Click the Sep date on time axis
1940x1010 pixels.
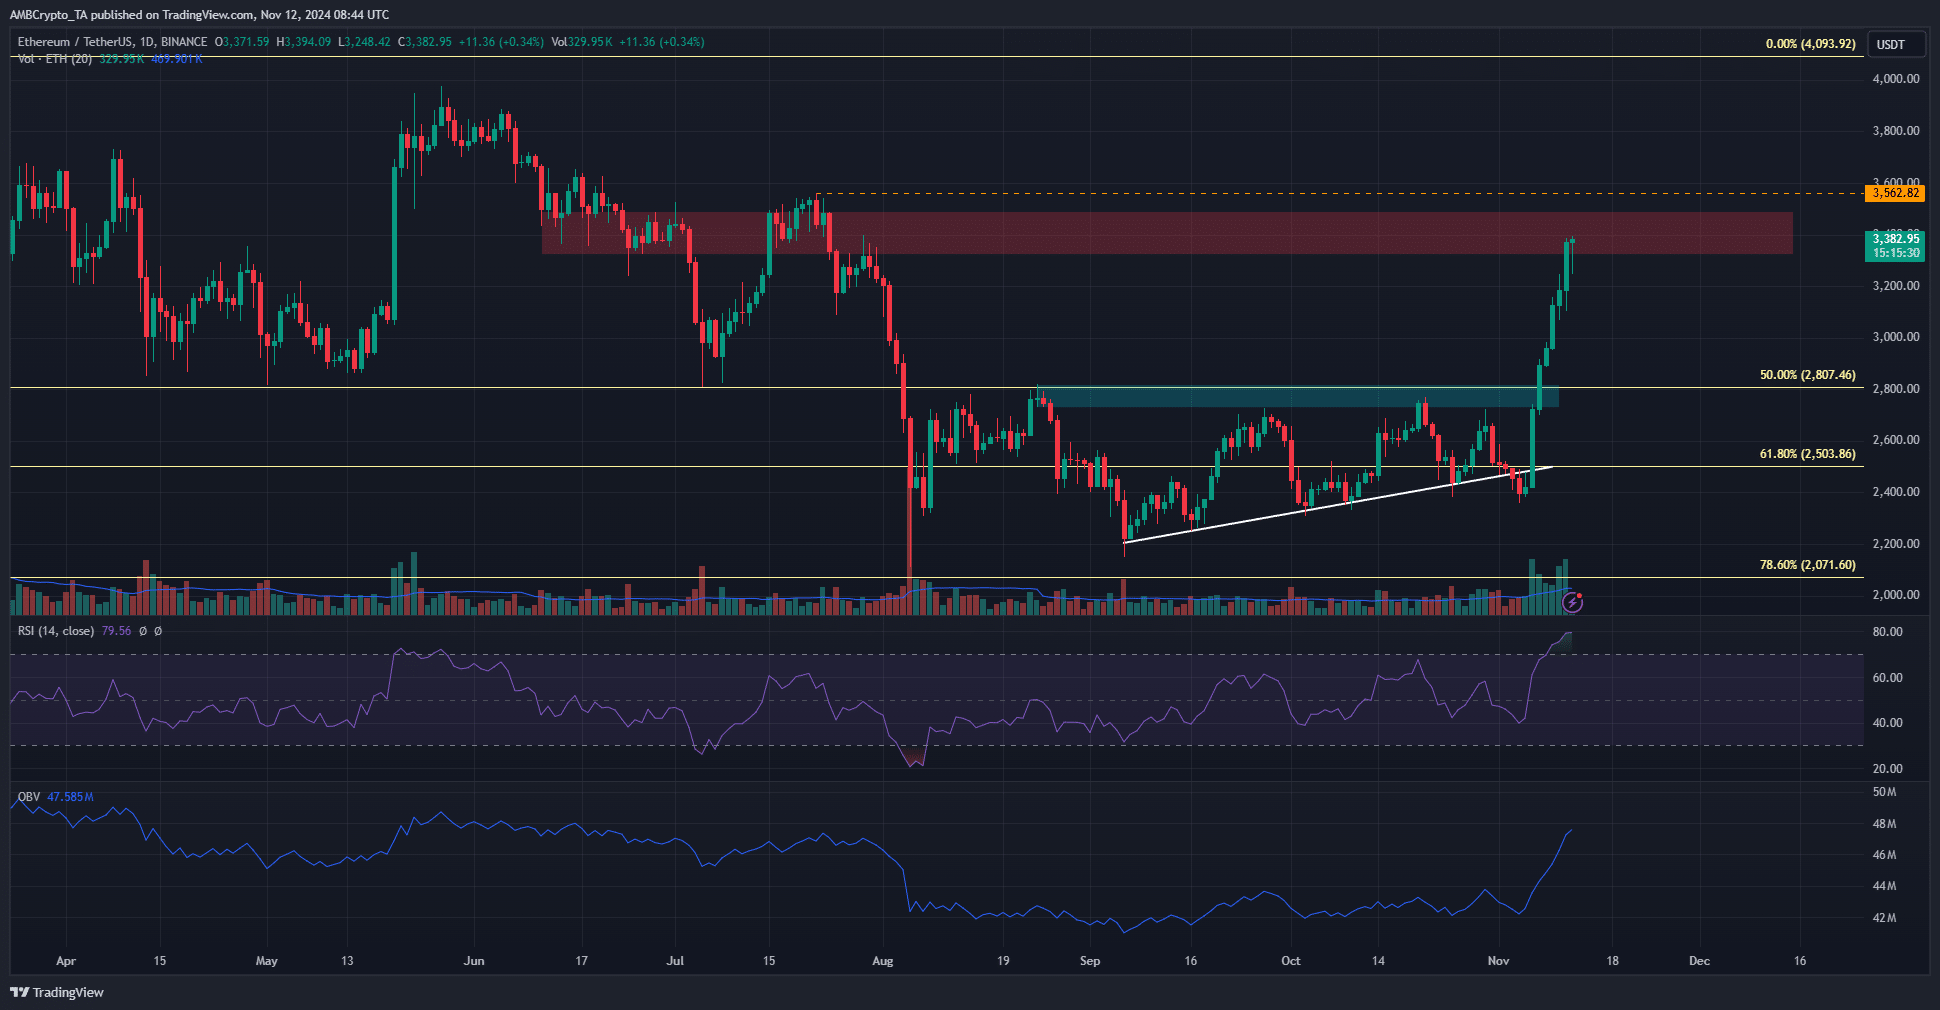[x=1090, y=961]
